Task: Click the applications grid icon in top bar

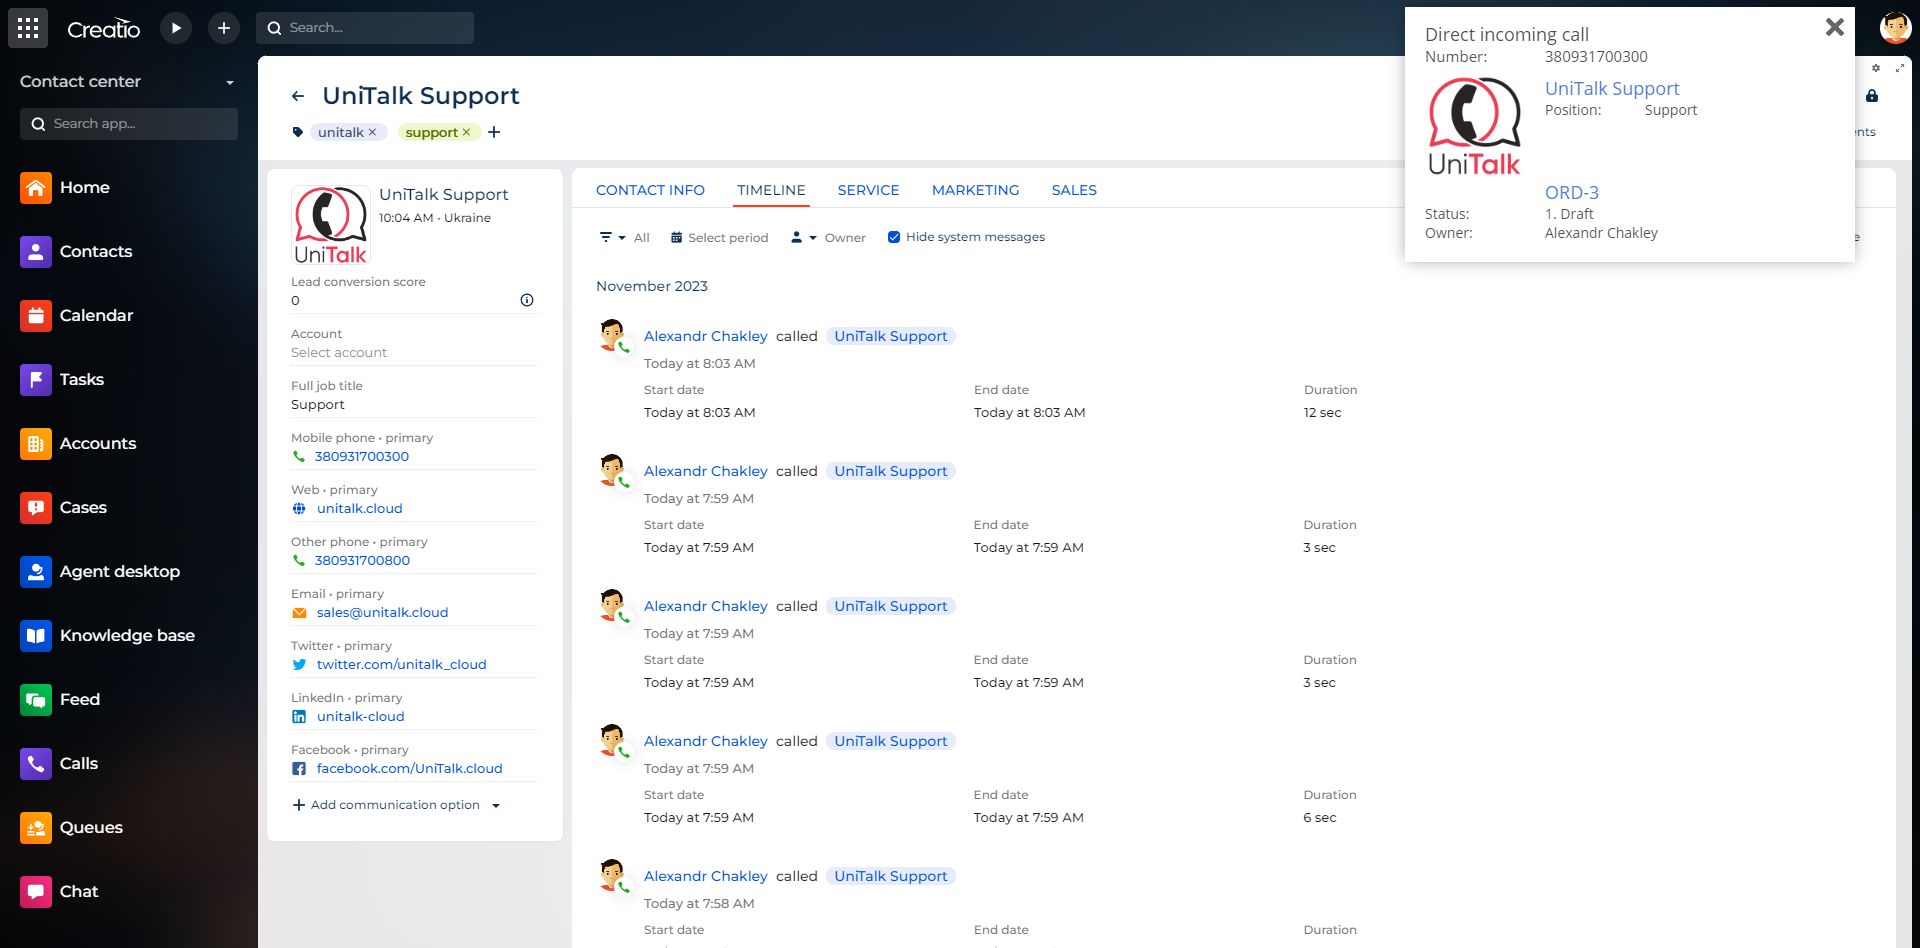Action: pyautogui.click(x=28, y=27)
